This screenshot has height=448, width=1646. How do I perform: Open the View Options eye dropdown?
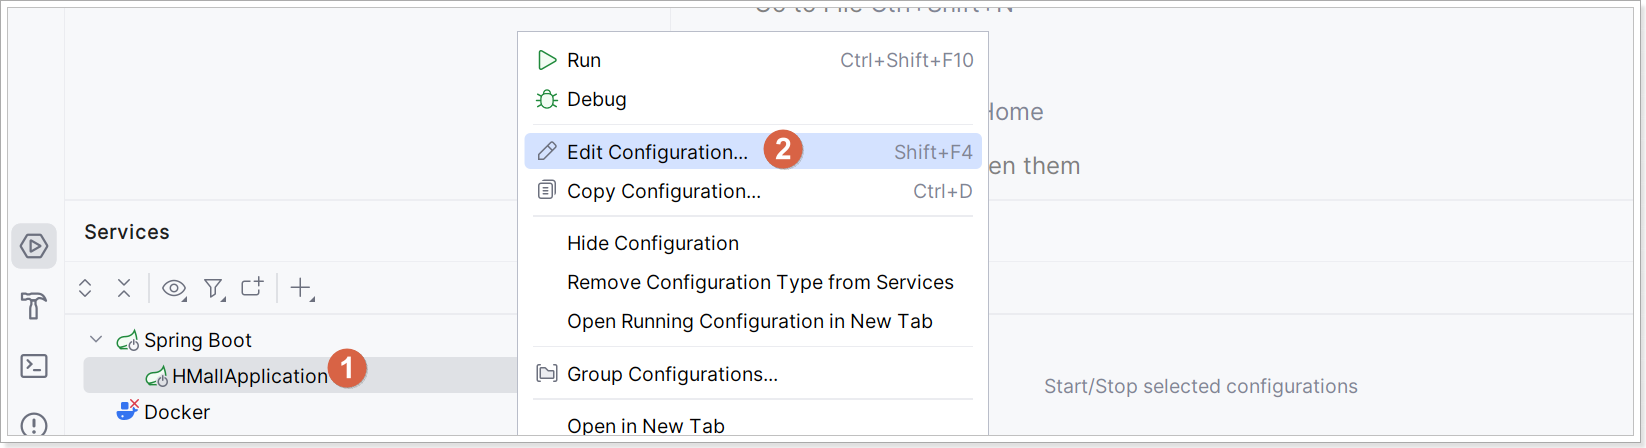175,288
